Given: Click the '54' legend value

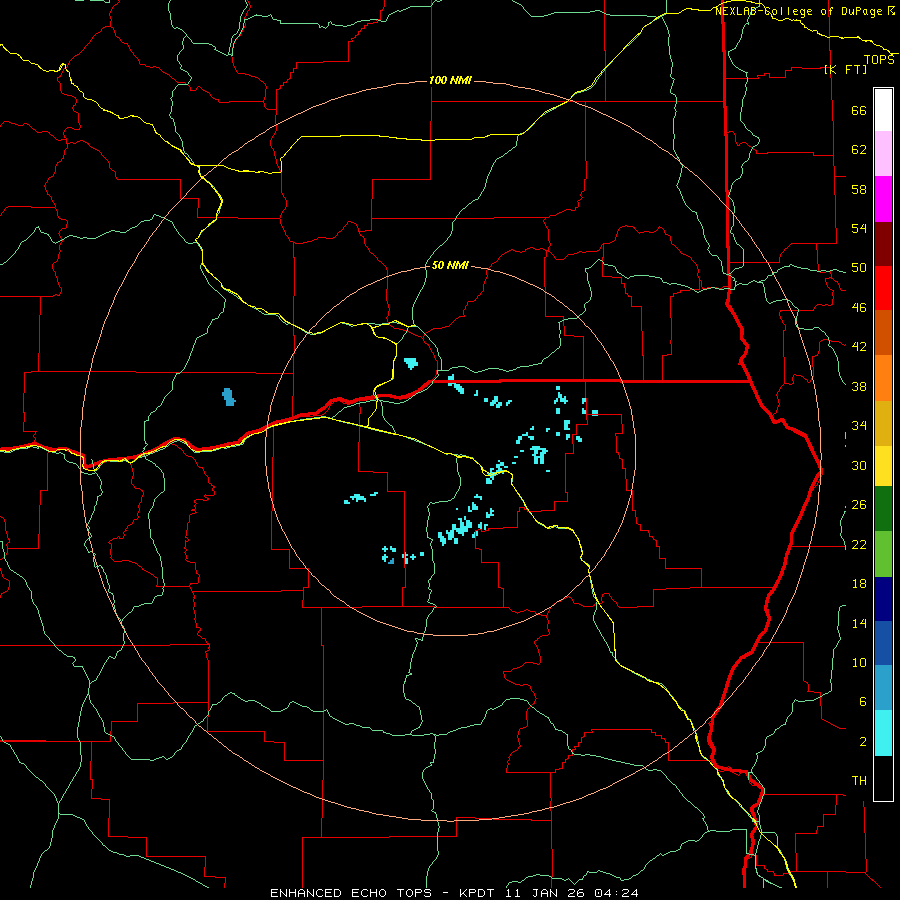Looking at the screenshot, I should pos(859,228).
